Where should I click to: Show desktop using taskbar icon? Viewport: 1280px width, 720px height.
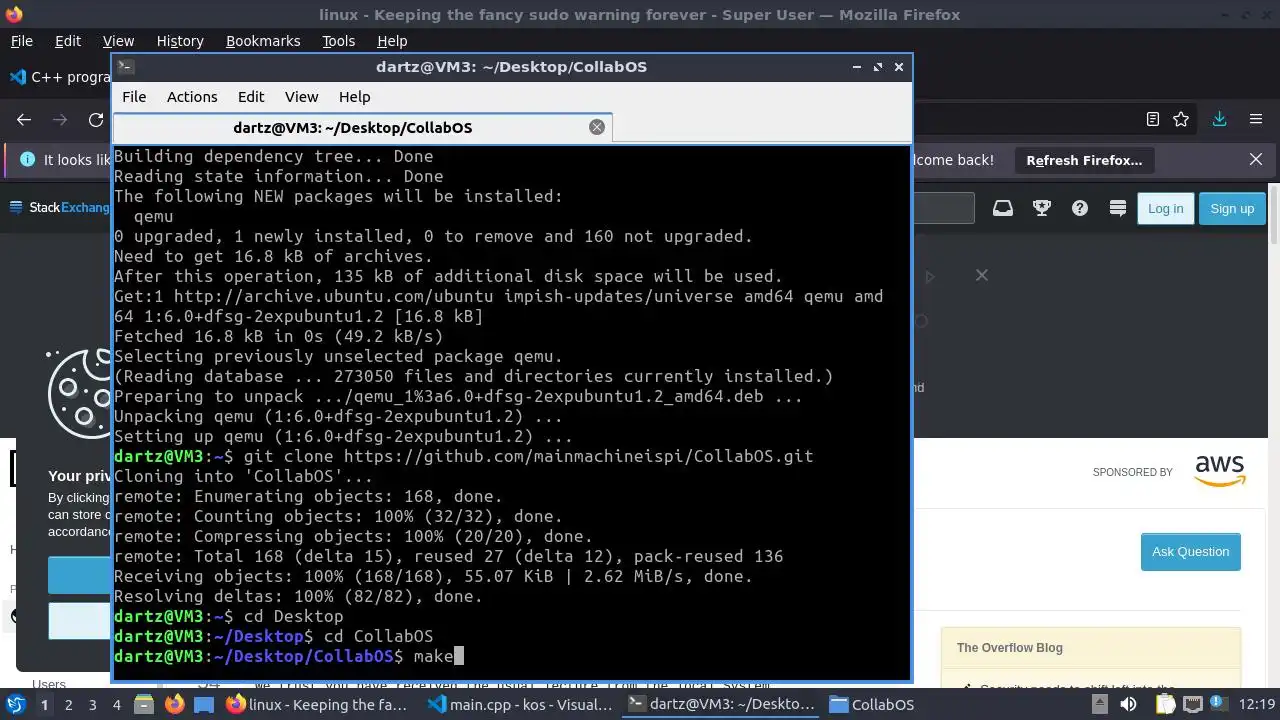pos(204,704)
